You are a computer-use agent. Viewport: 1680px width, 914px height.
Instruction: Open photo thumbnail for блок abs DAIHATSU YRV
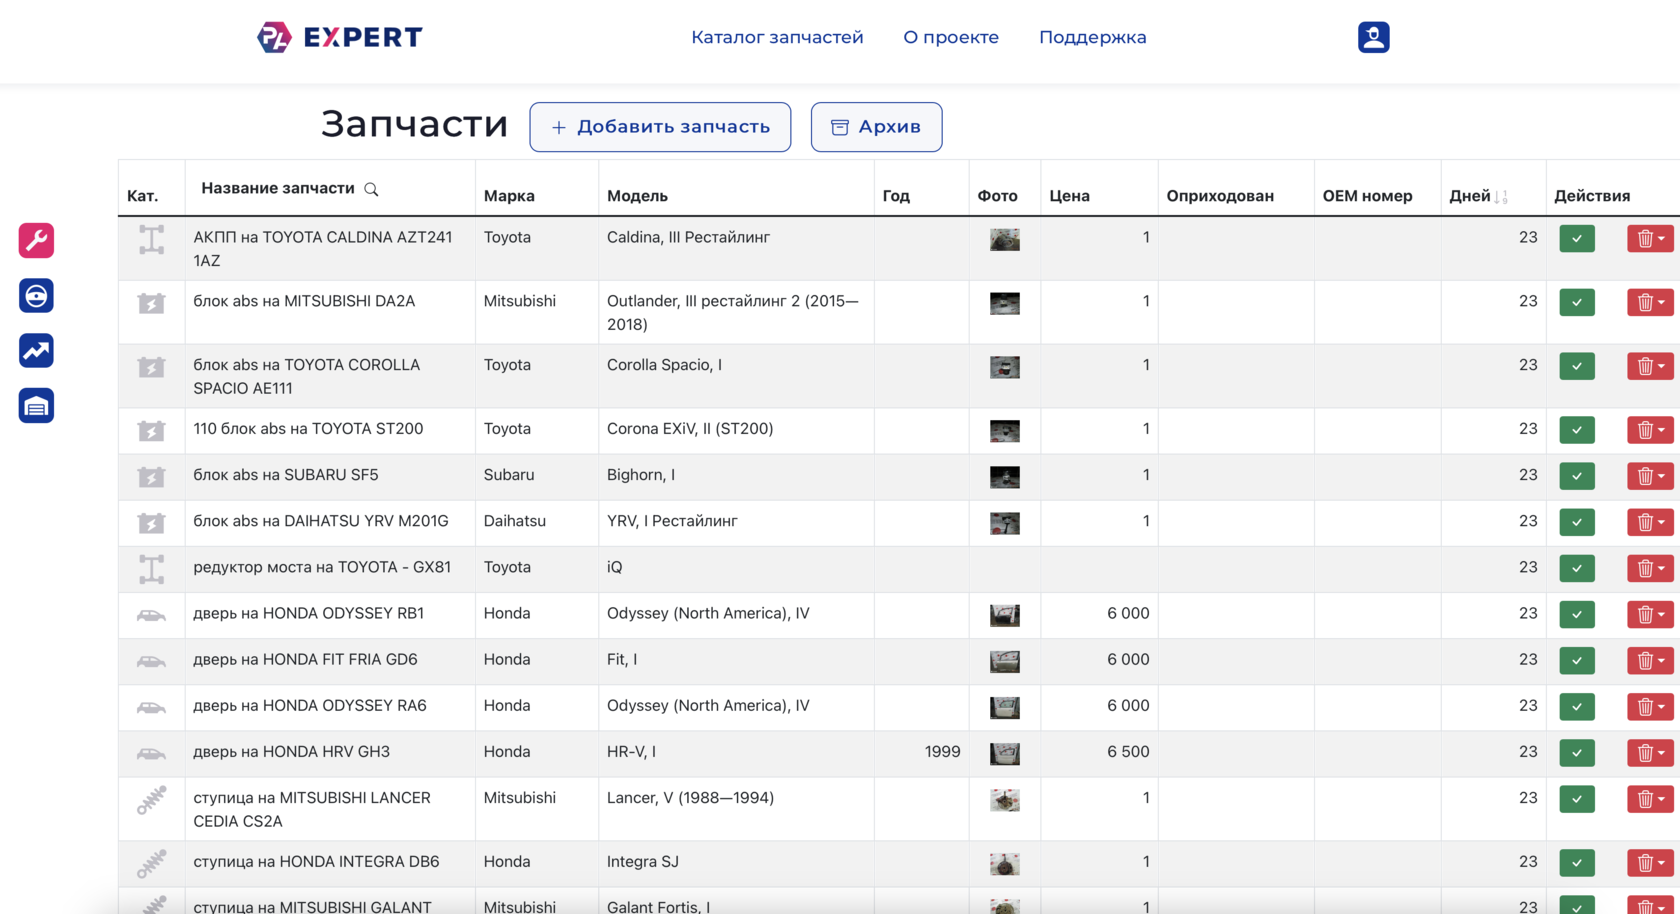pos(1005,523)
